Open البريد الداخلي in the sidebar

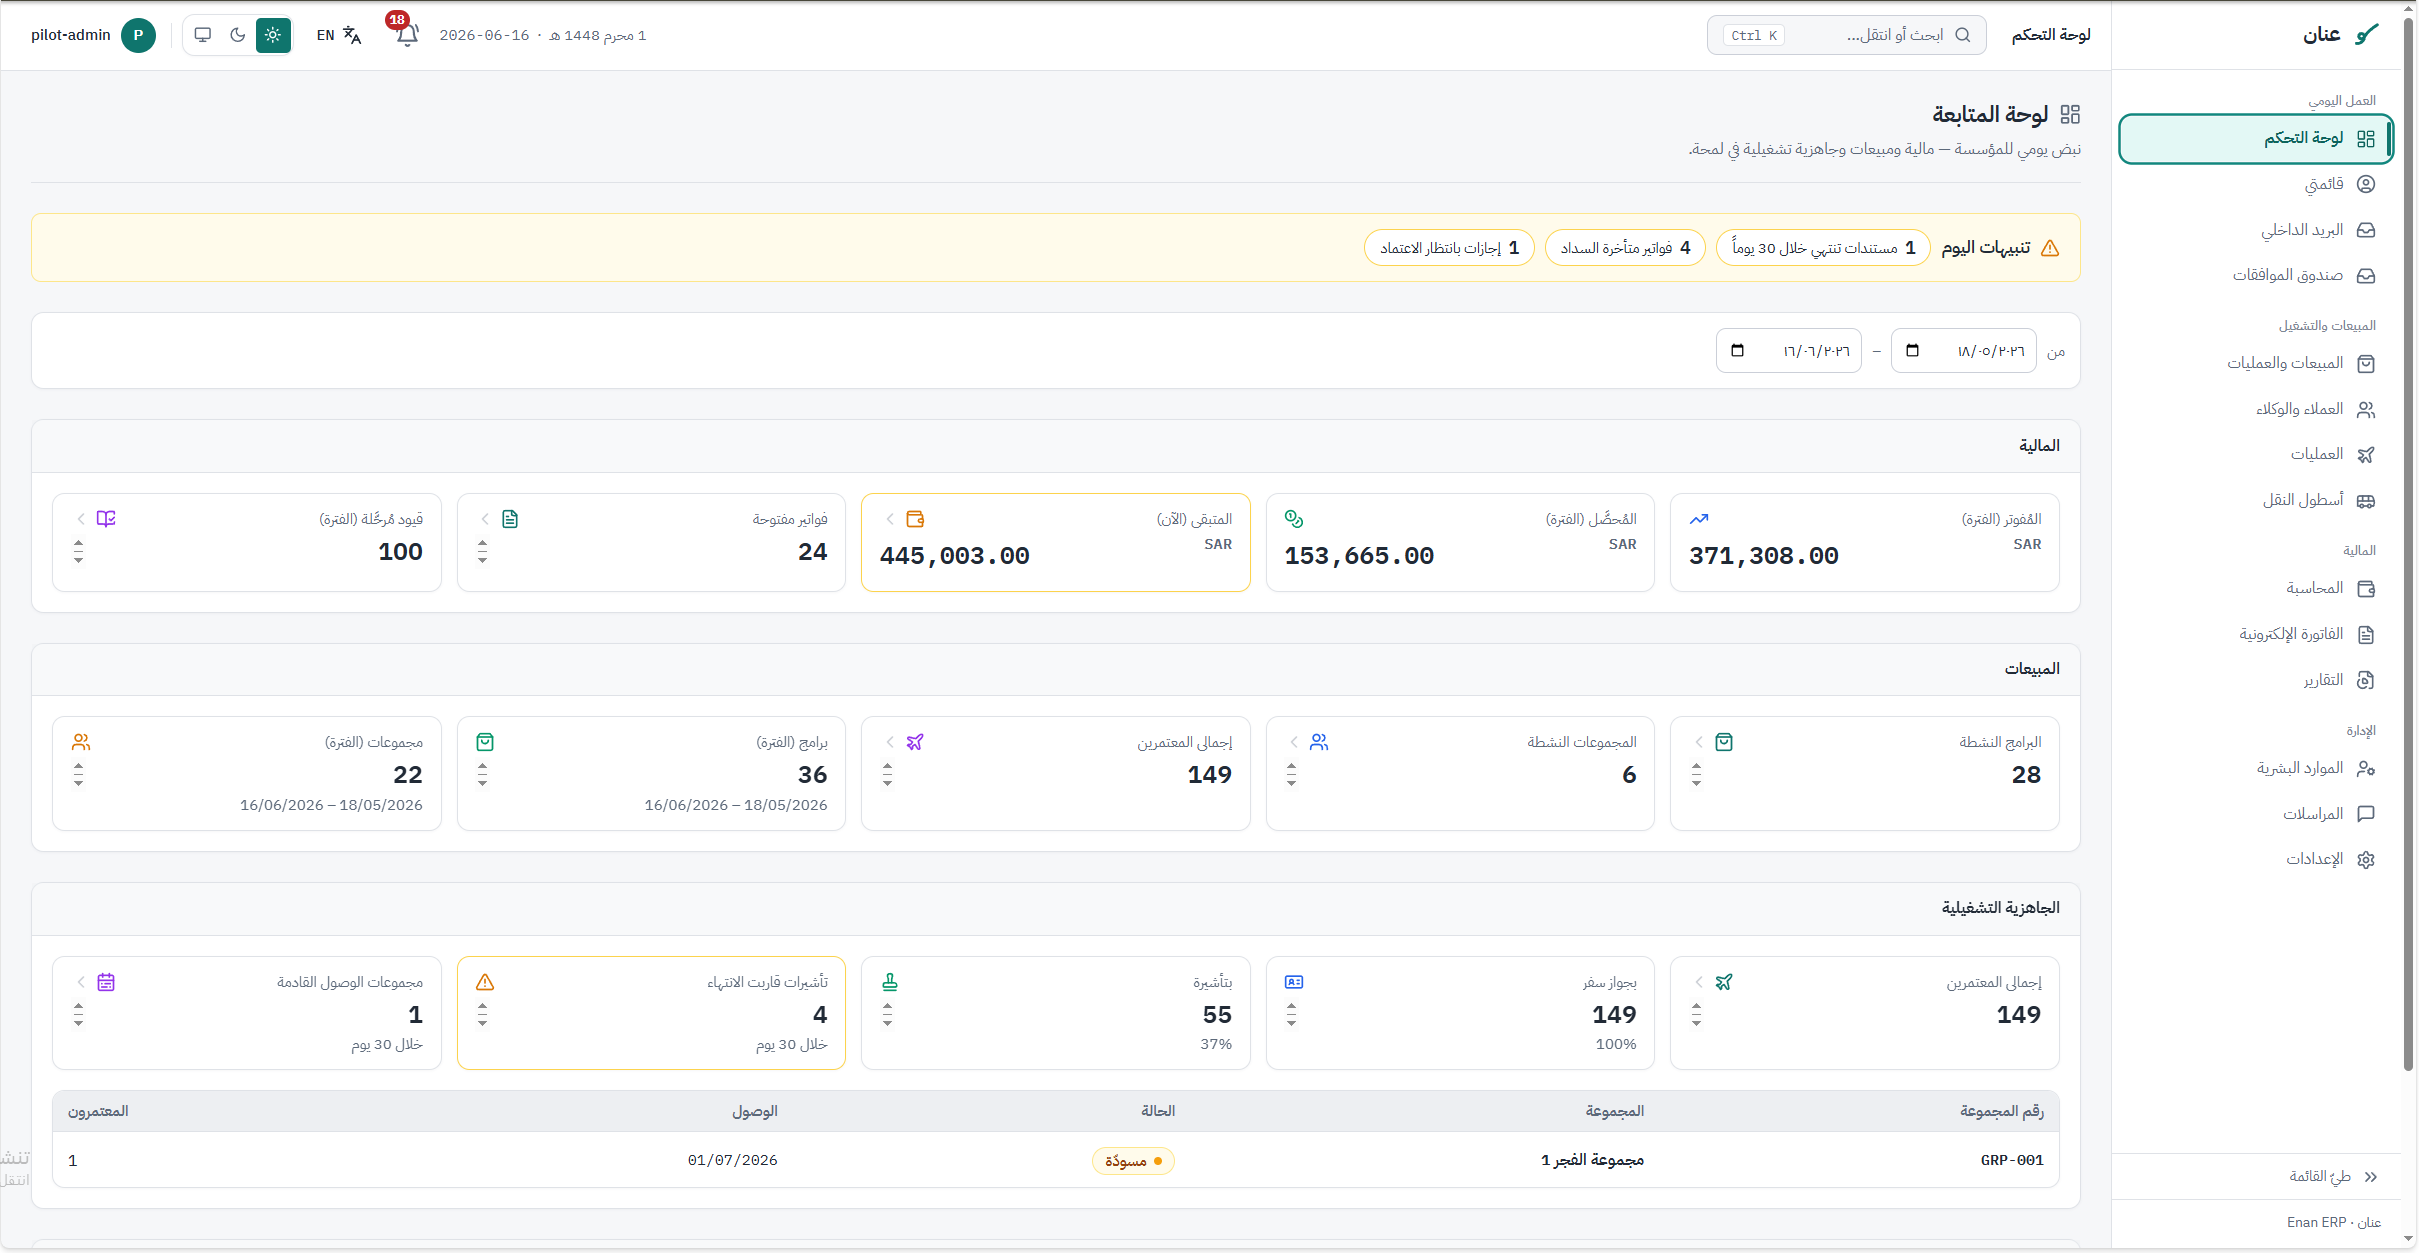click(2256, 230)
